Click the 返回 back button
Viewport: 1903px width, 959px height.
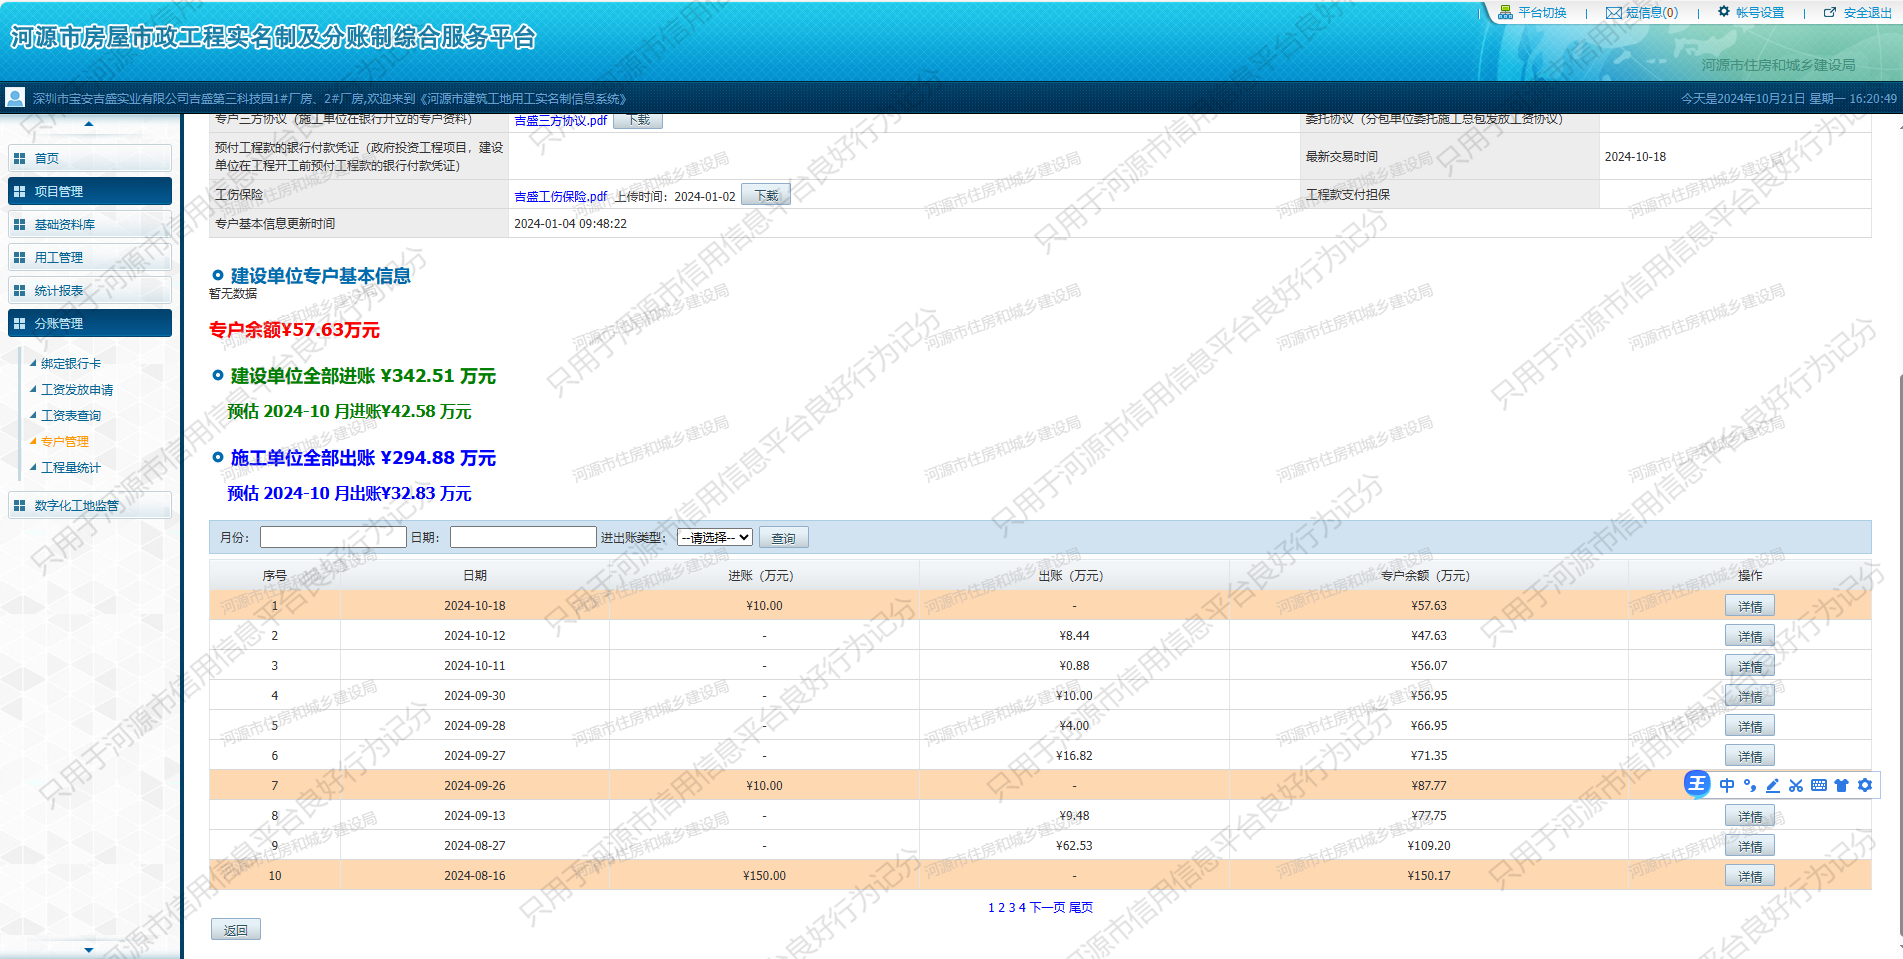tap(236, 929)
